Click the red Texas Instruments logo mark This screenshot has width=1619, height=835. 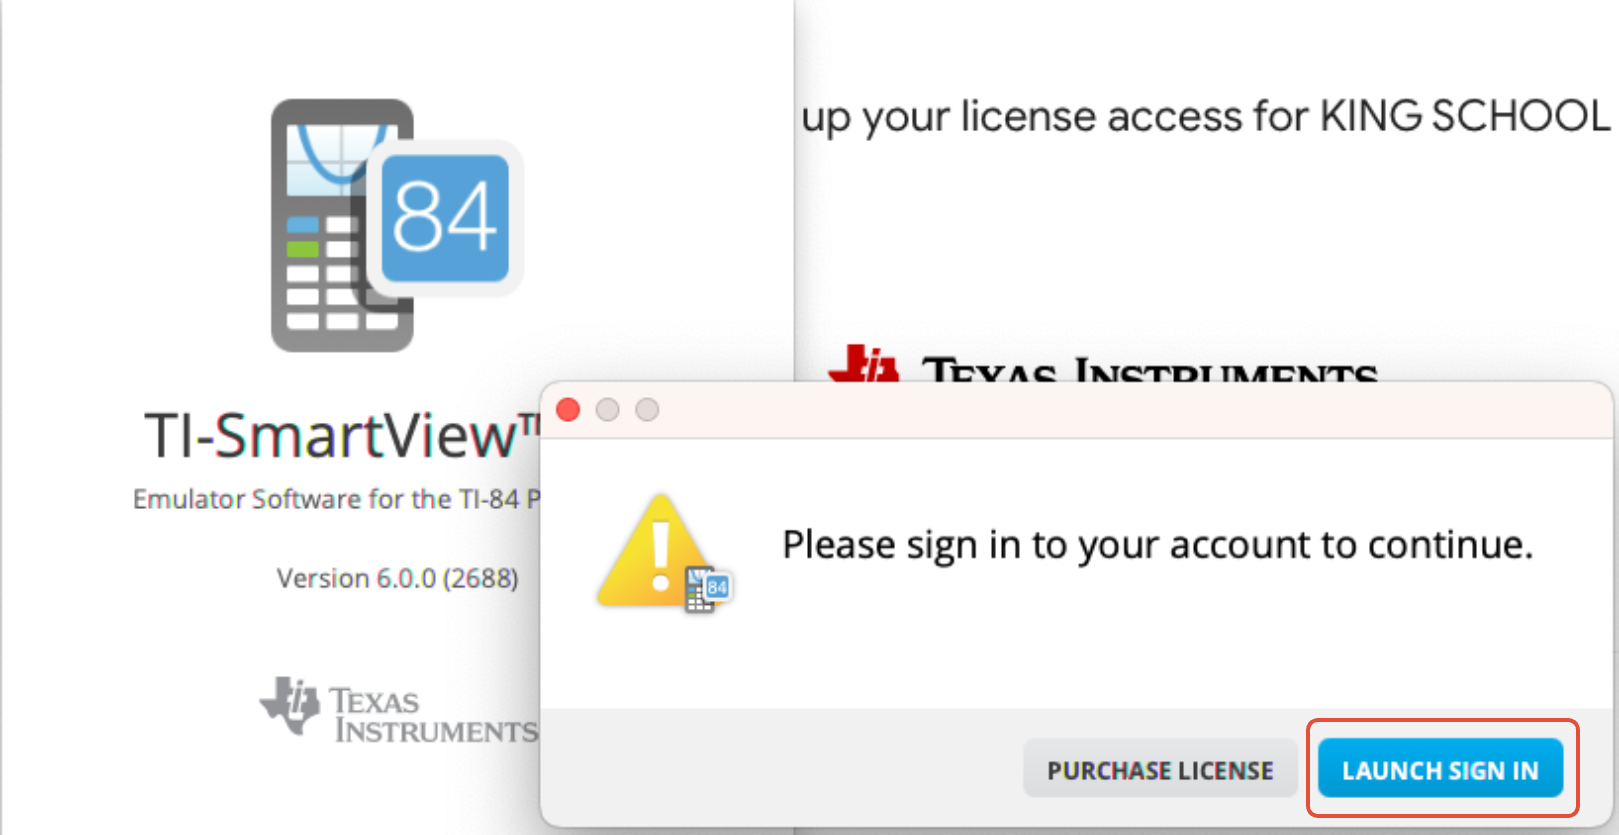click(864, 364)
